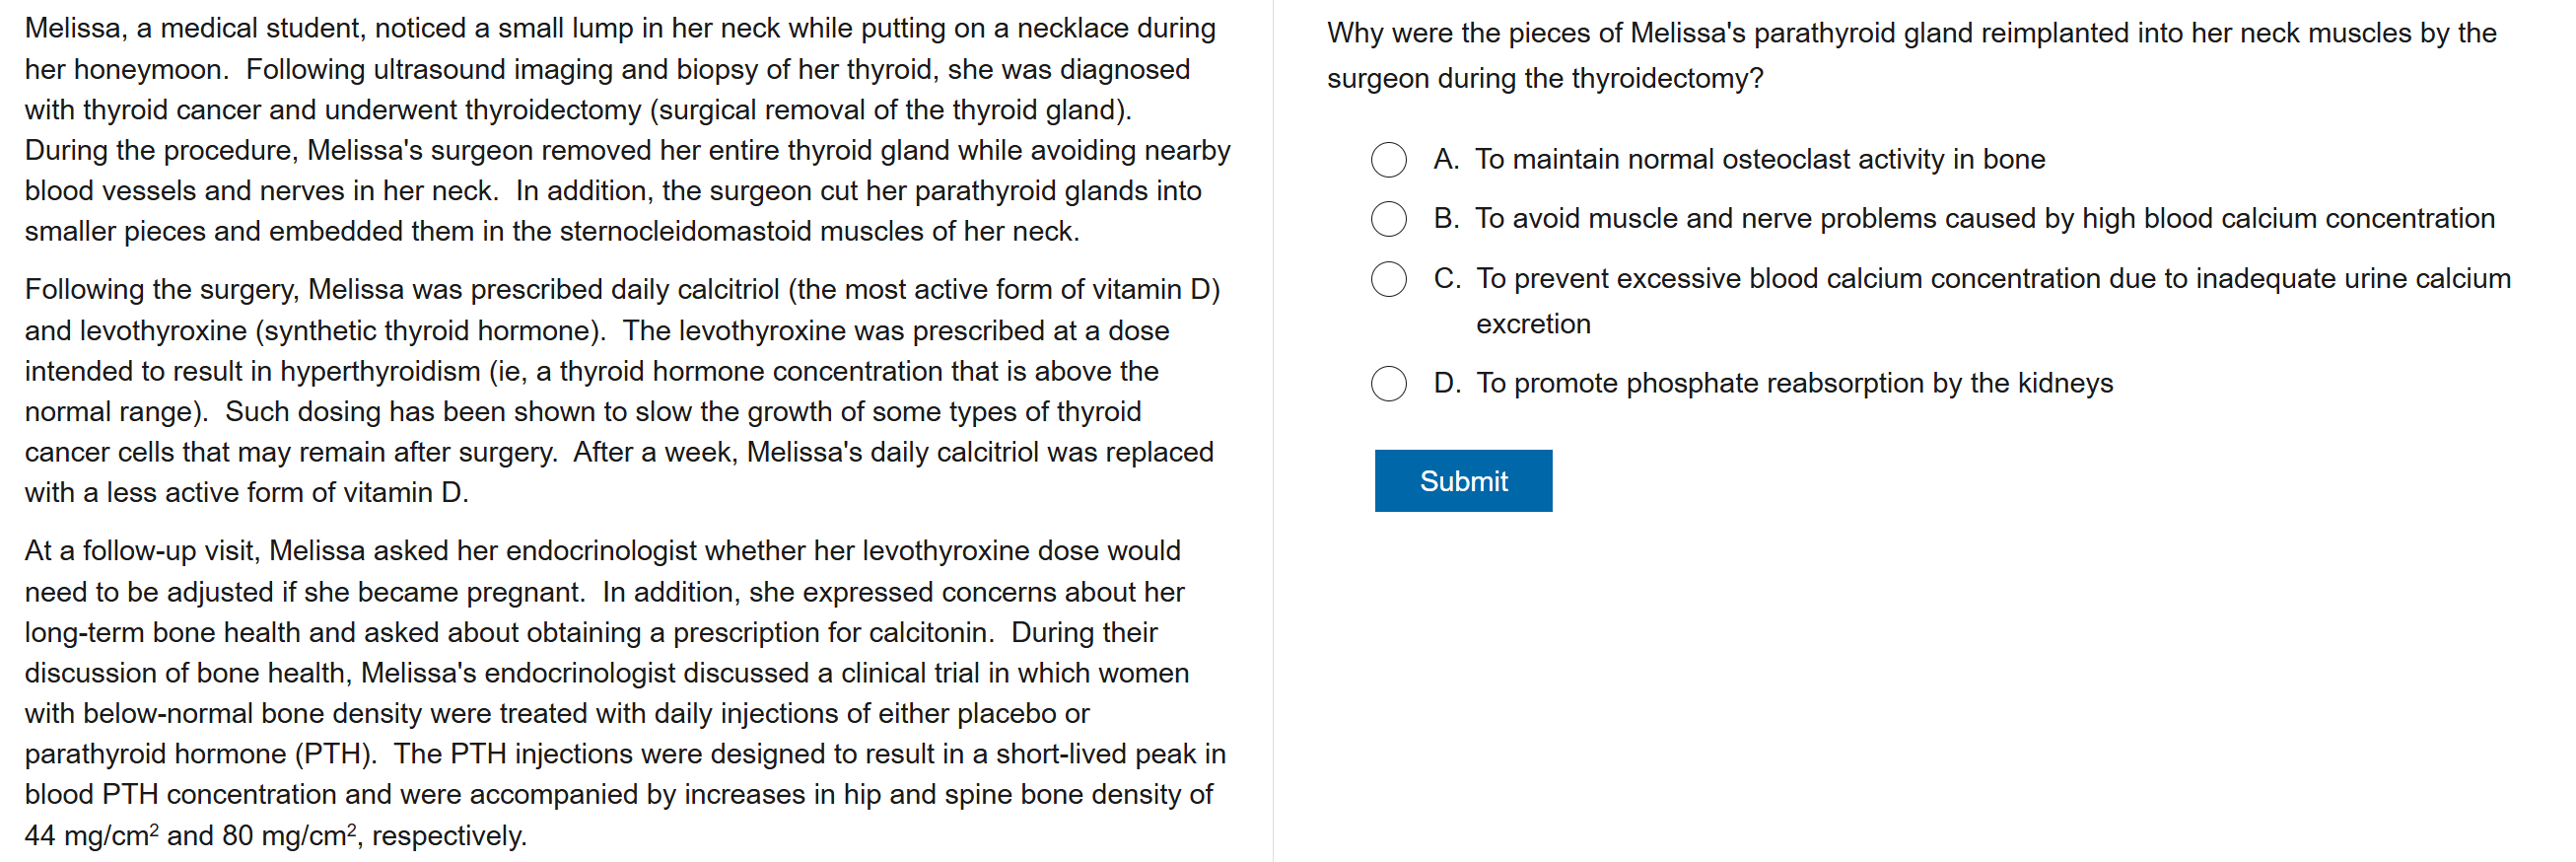This screenshot has height=862, width=2576.
Task: Pick the radio button for option D
Action: point(1388,383)
